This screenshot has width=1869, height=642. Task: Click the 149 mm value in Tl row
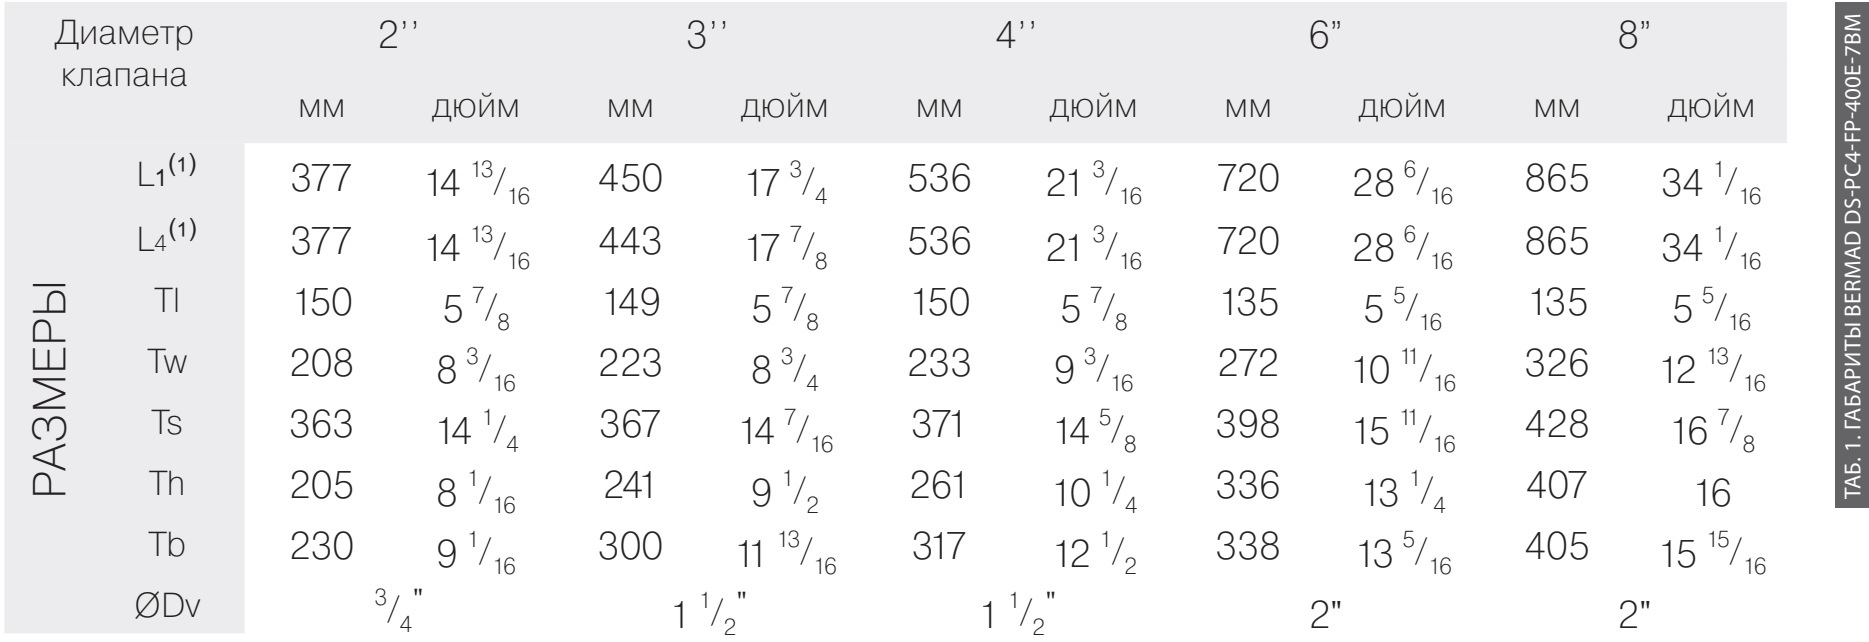point(629,303)
